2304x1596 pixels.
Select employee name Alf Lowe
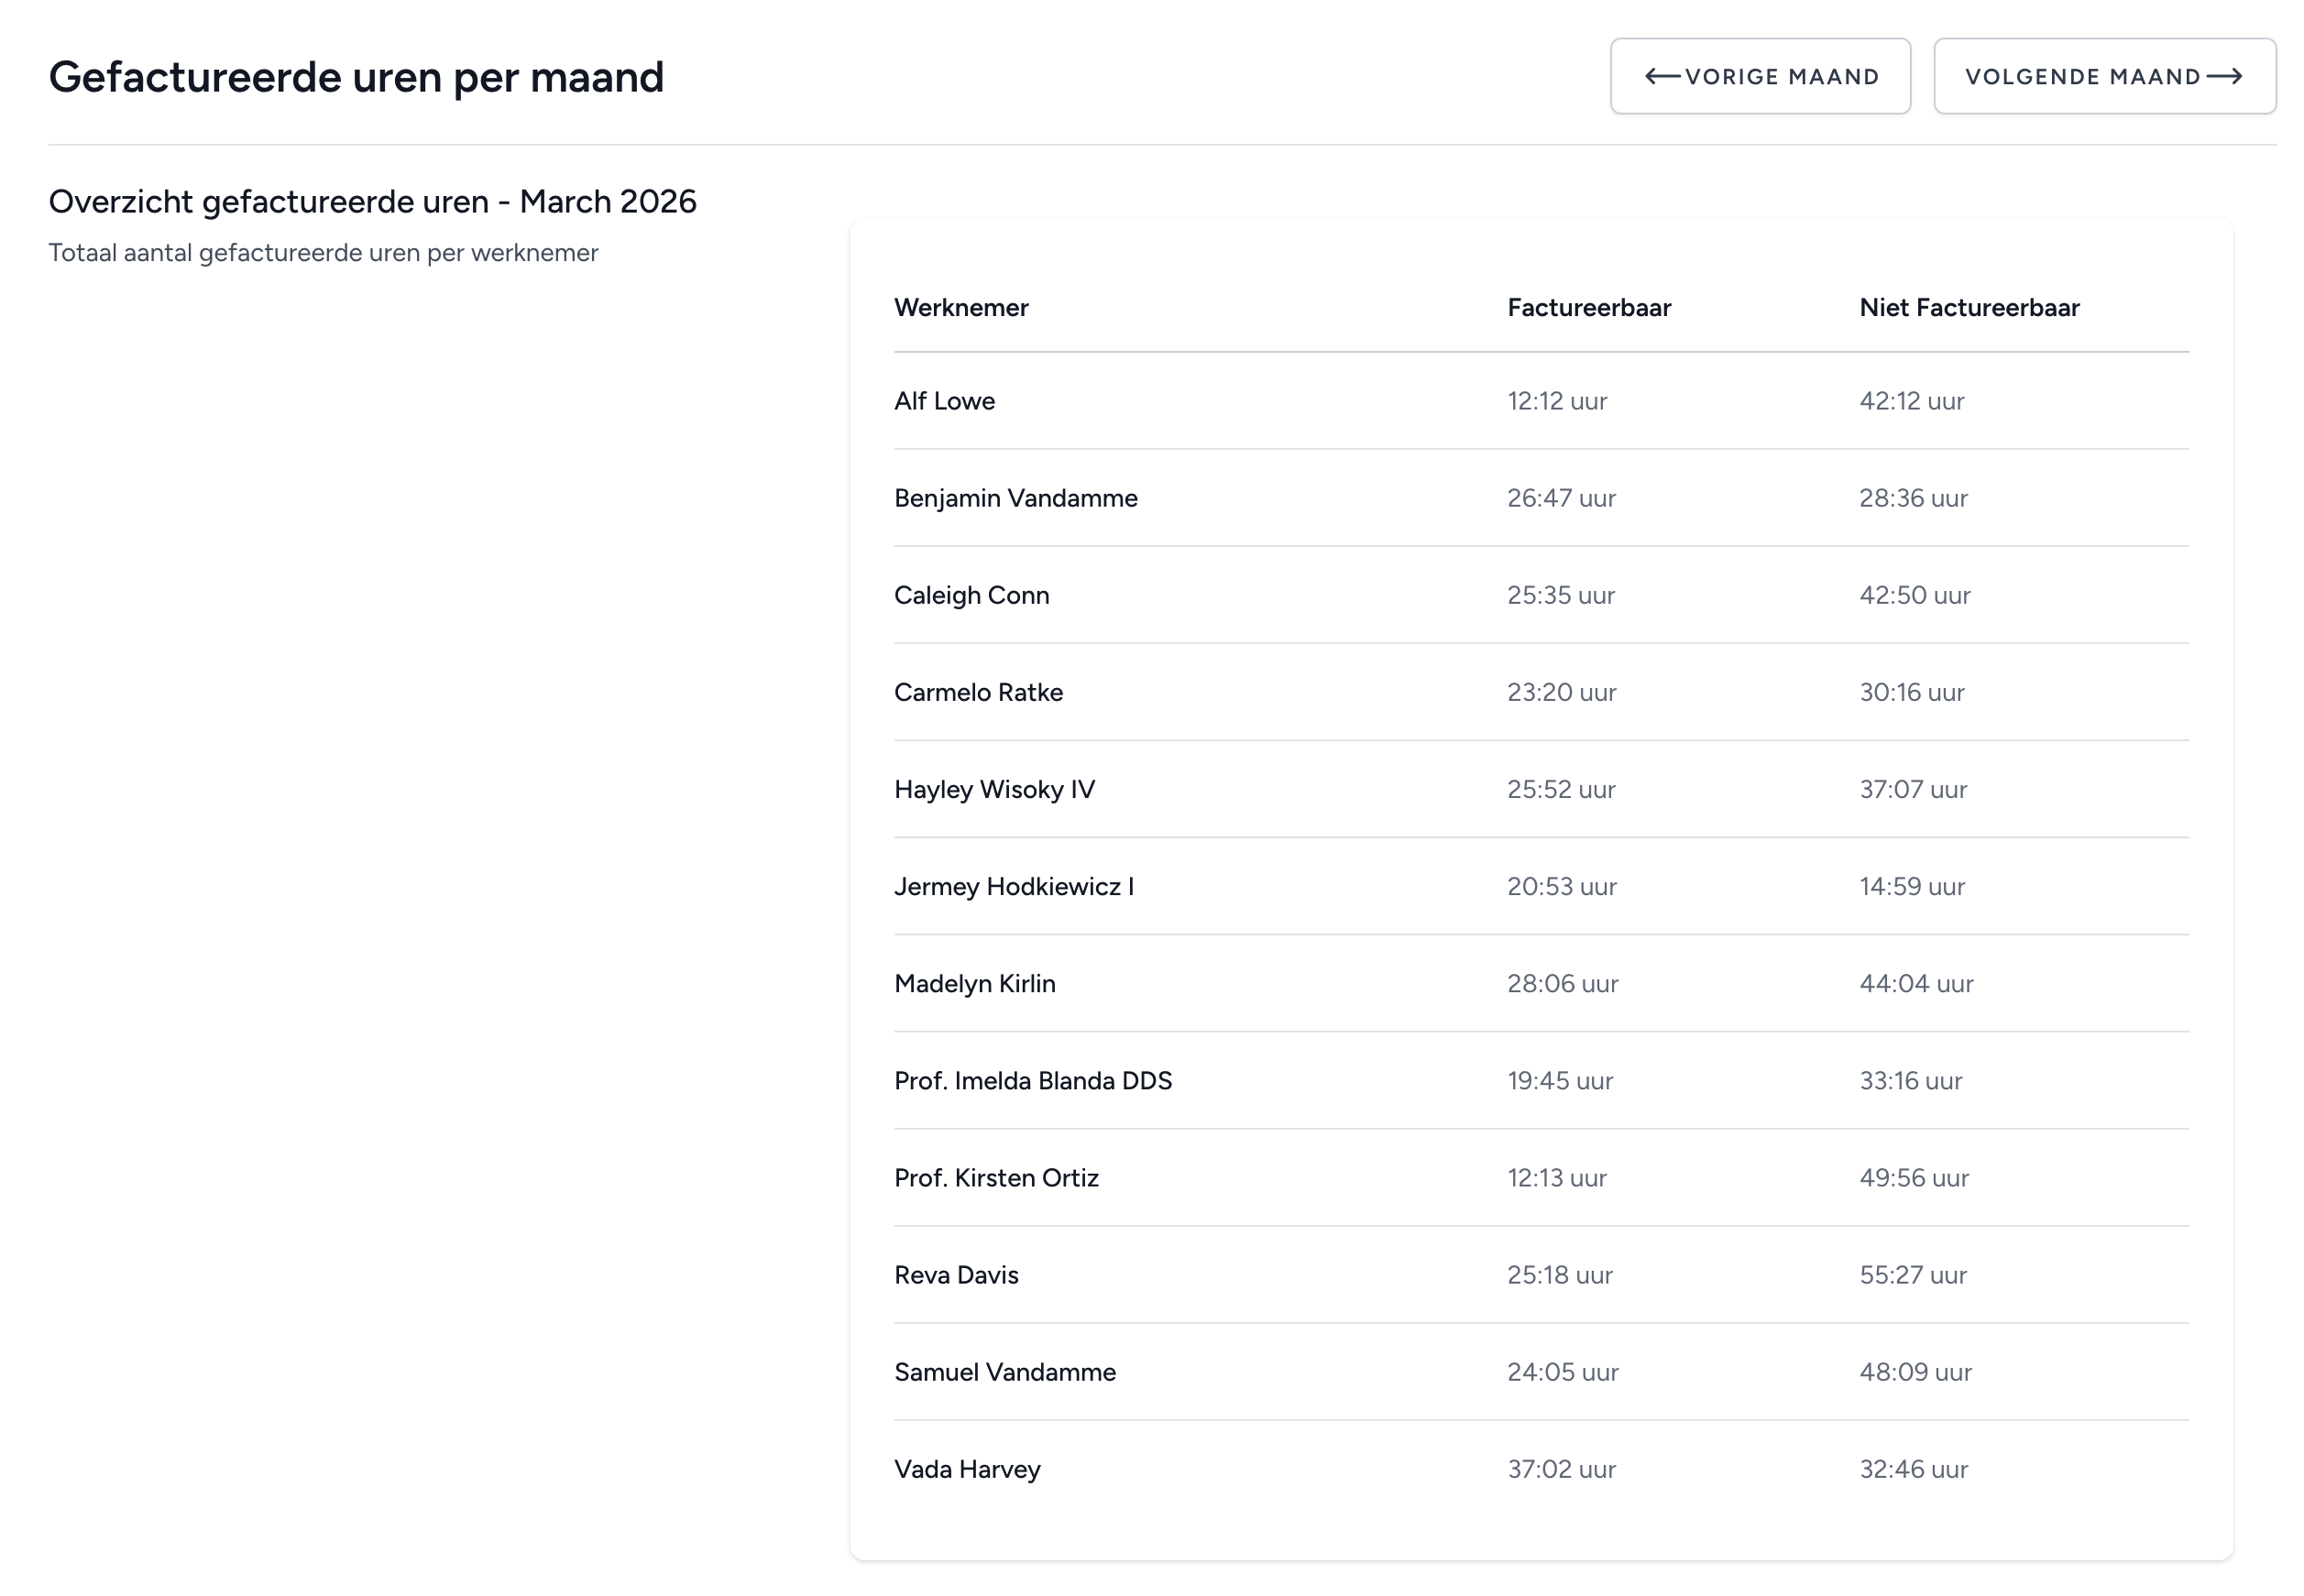click(944, 401)
